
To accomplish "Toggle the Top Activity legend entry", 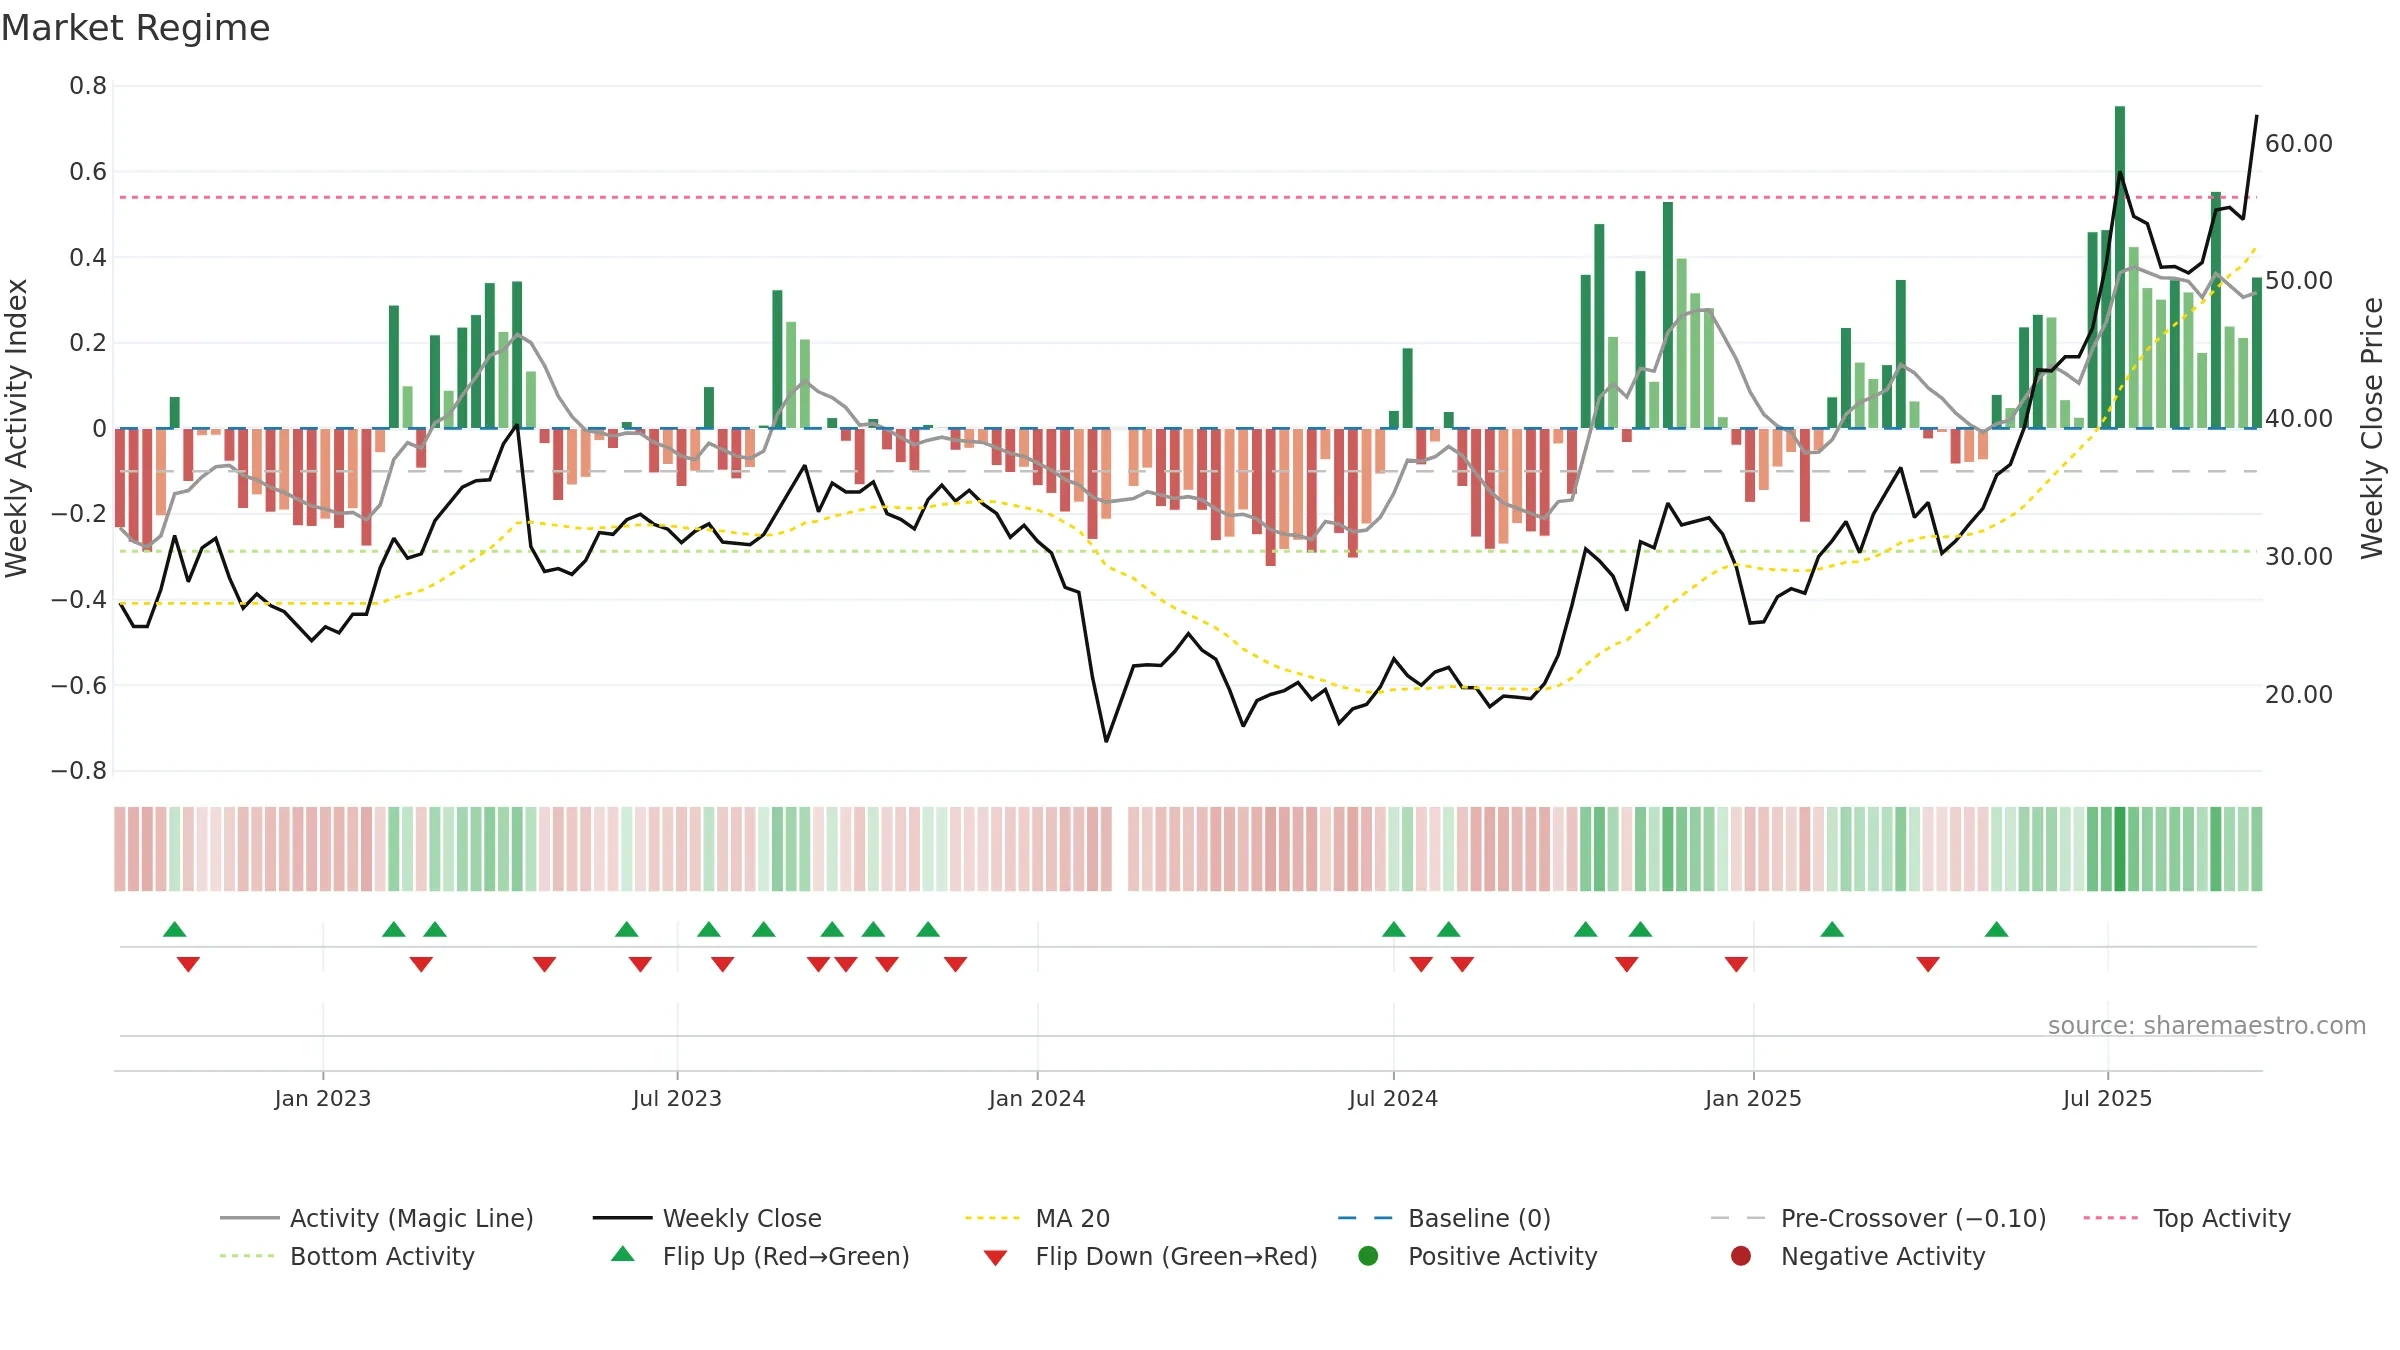I will point(2187,1218).
